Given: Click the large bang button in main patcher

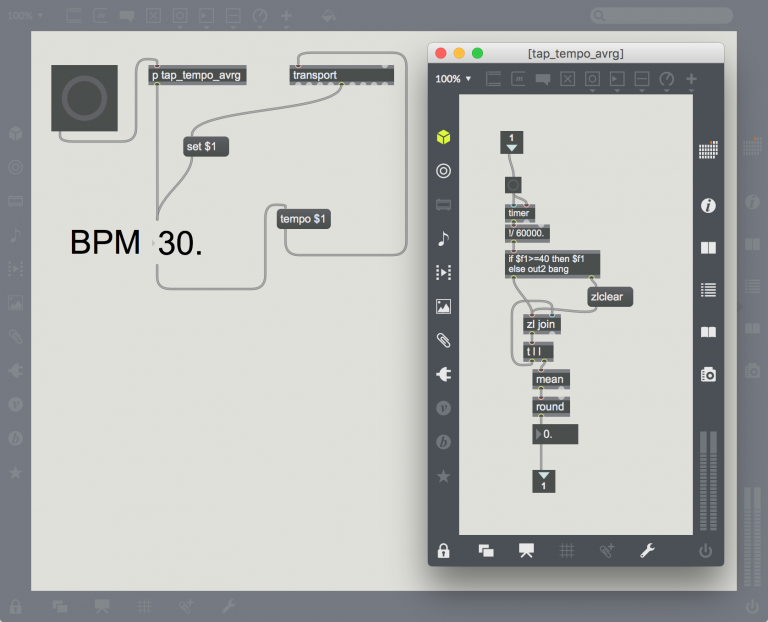Looking at the screenshot, I should 84,98.
